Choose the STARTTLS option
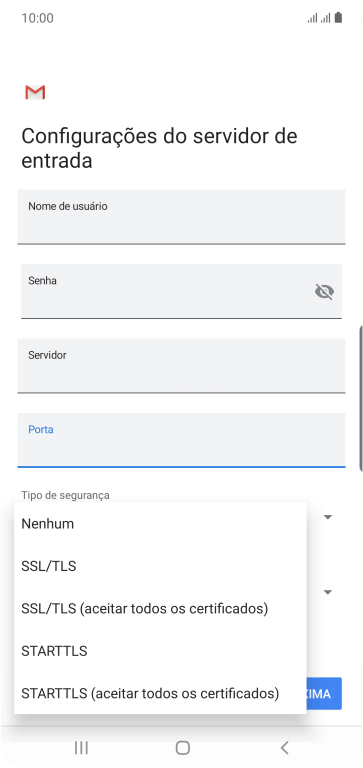Image resolution: width=363 pixels, height=768 pixels. pyautogui.click(x=160, y=651)
